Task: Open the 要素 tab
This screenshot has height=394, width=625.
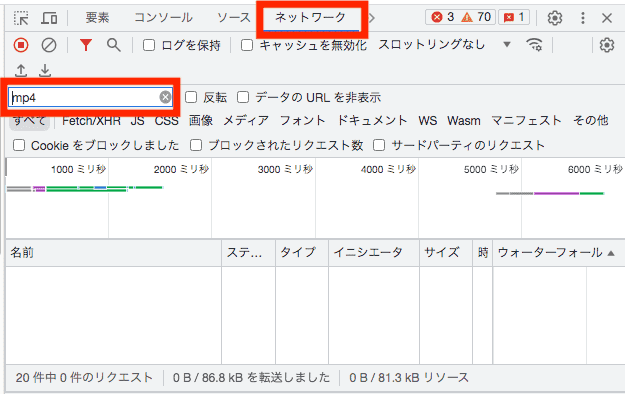Action: tap(97, 18)
